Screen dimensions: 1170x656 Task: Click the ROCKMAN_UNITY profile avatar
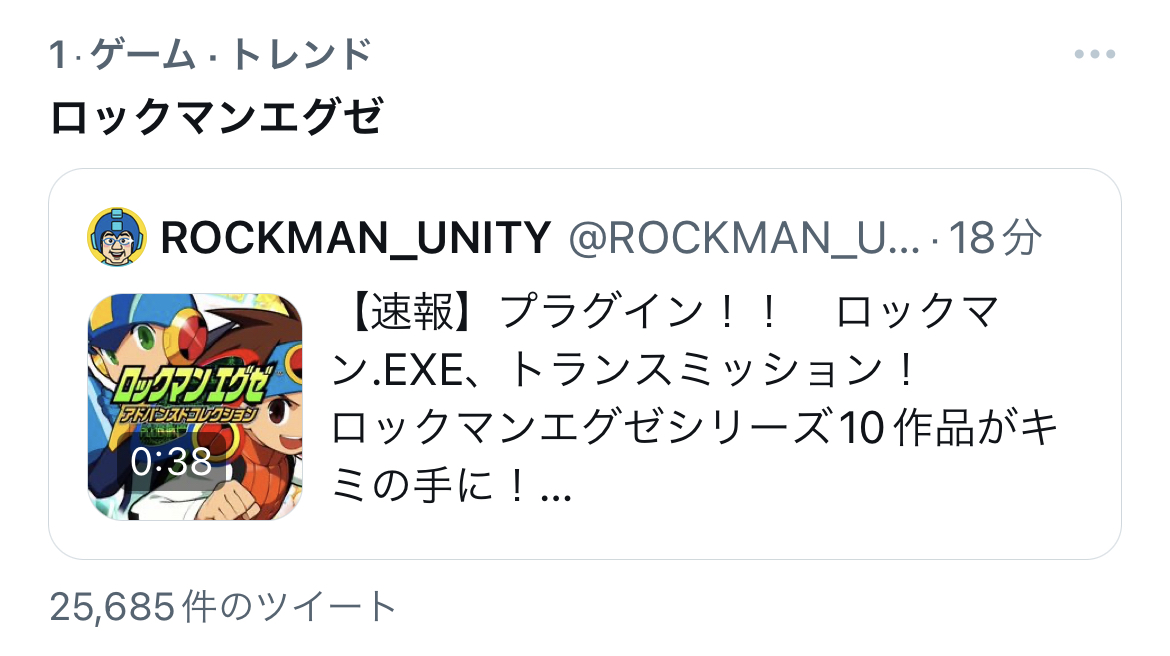click(x=116, y=237)
